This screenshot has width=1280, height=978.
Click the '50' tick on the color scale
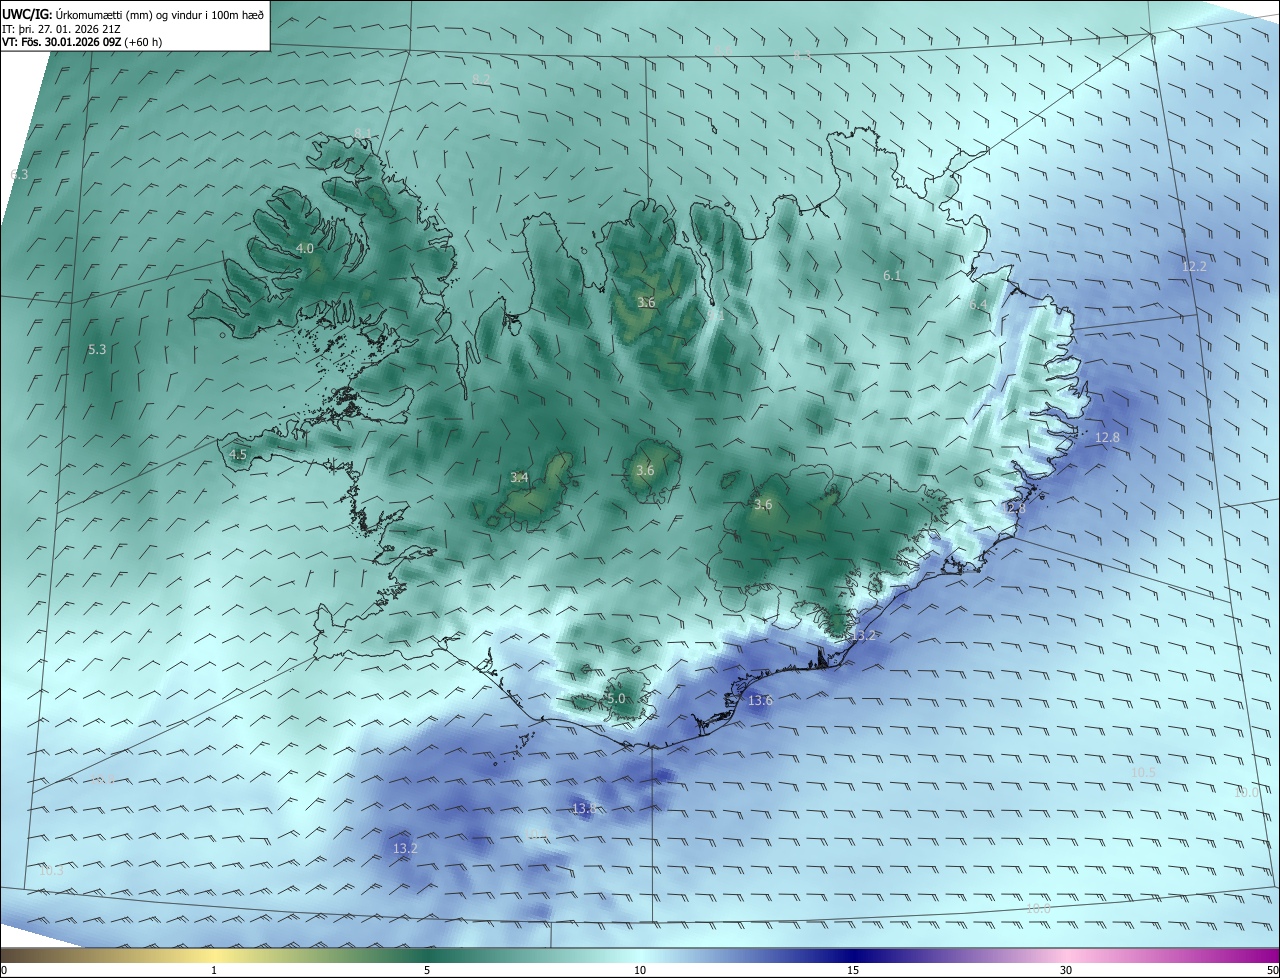pyautogui.click(x=1272, y=970)
